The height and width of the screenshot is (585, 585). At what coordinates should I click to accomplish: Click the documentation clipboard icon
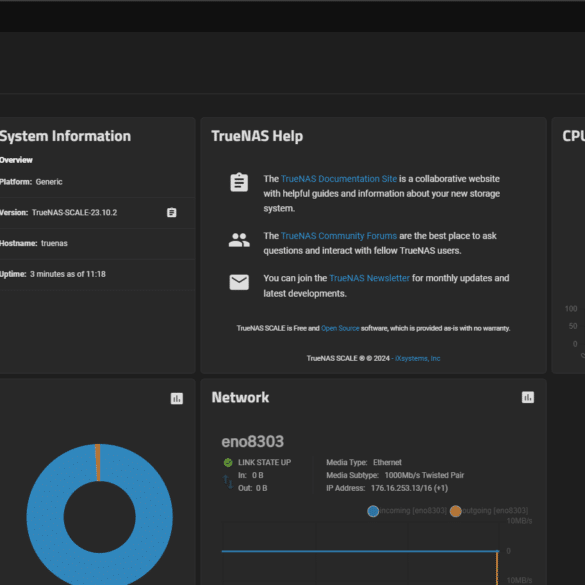click(239, 182)
